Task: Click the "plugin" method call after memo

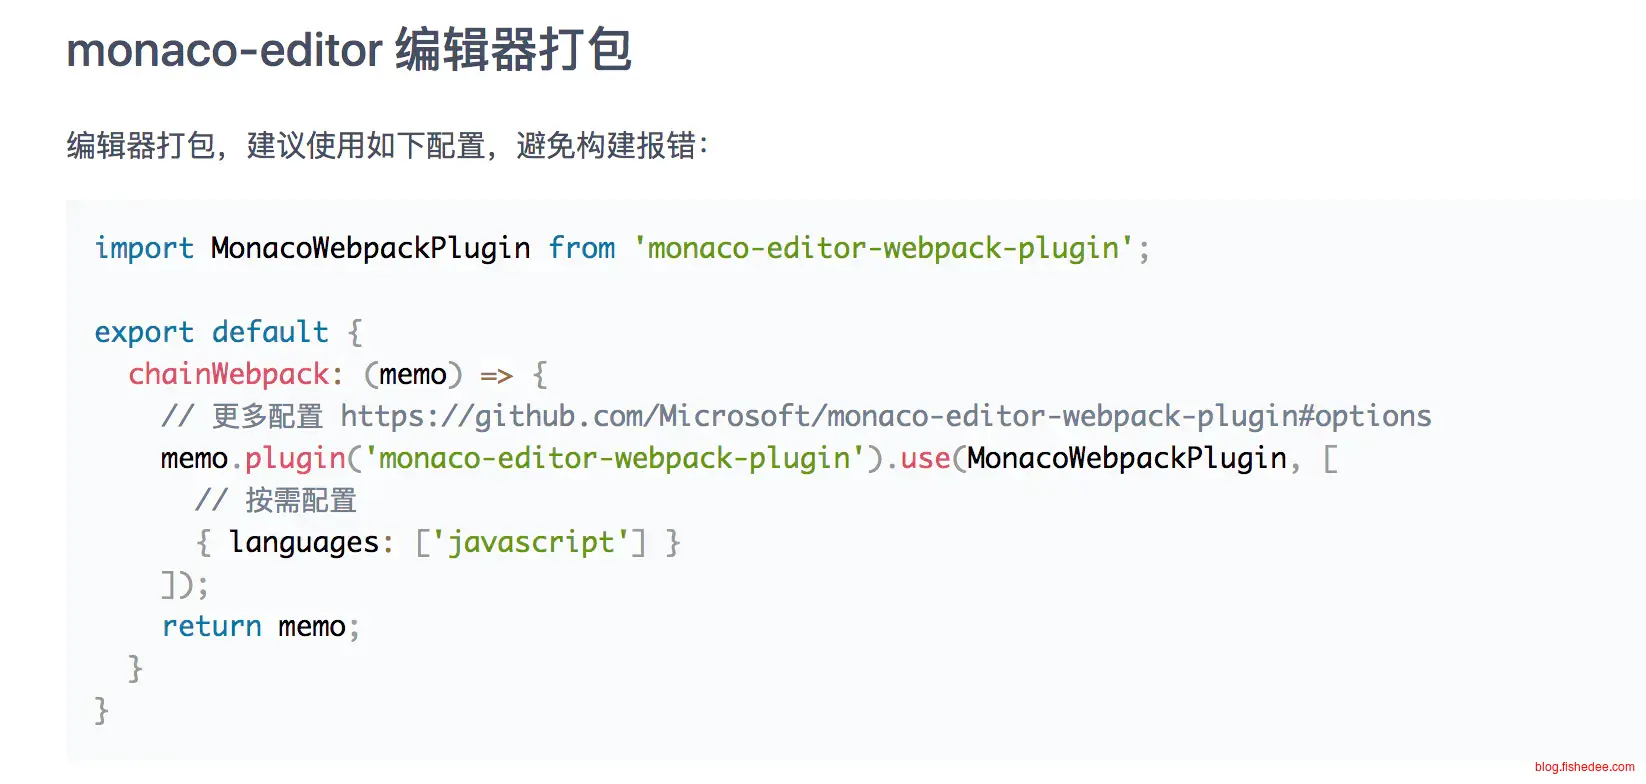Action: pyautogui.click(x=295, y=458)
